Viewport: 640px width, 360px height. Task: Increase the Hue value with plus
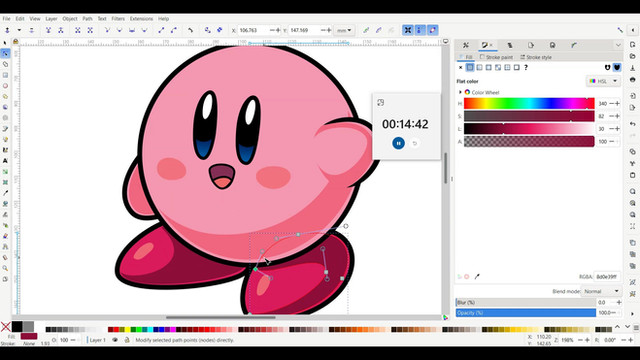[618, 104]
